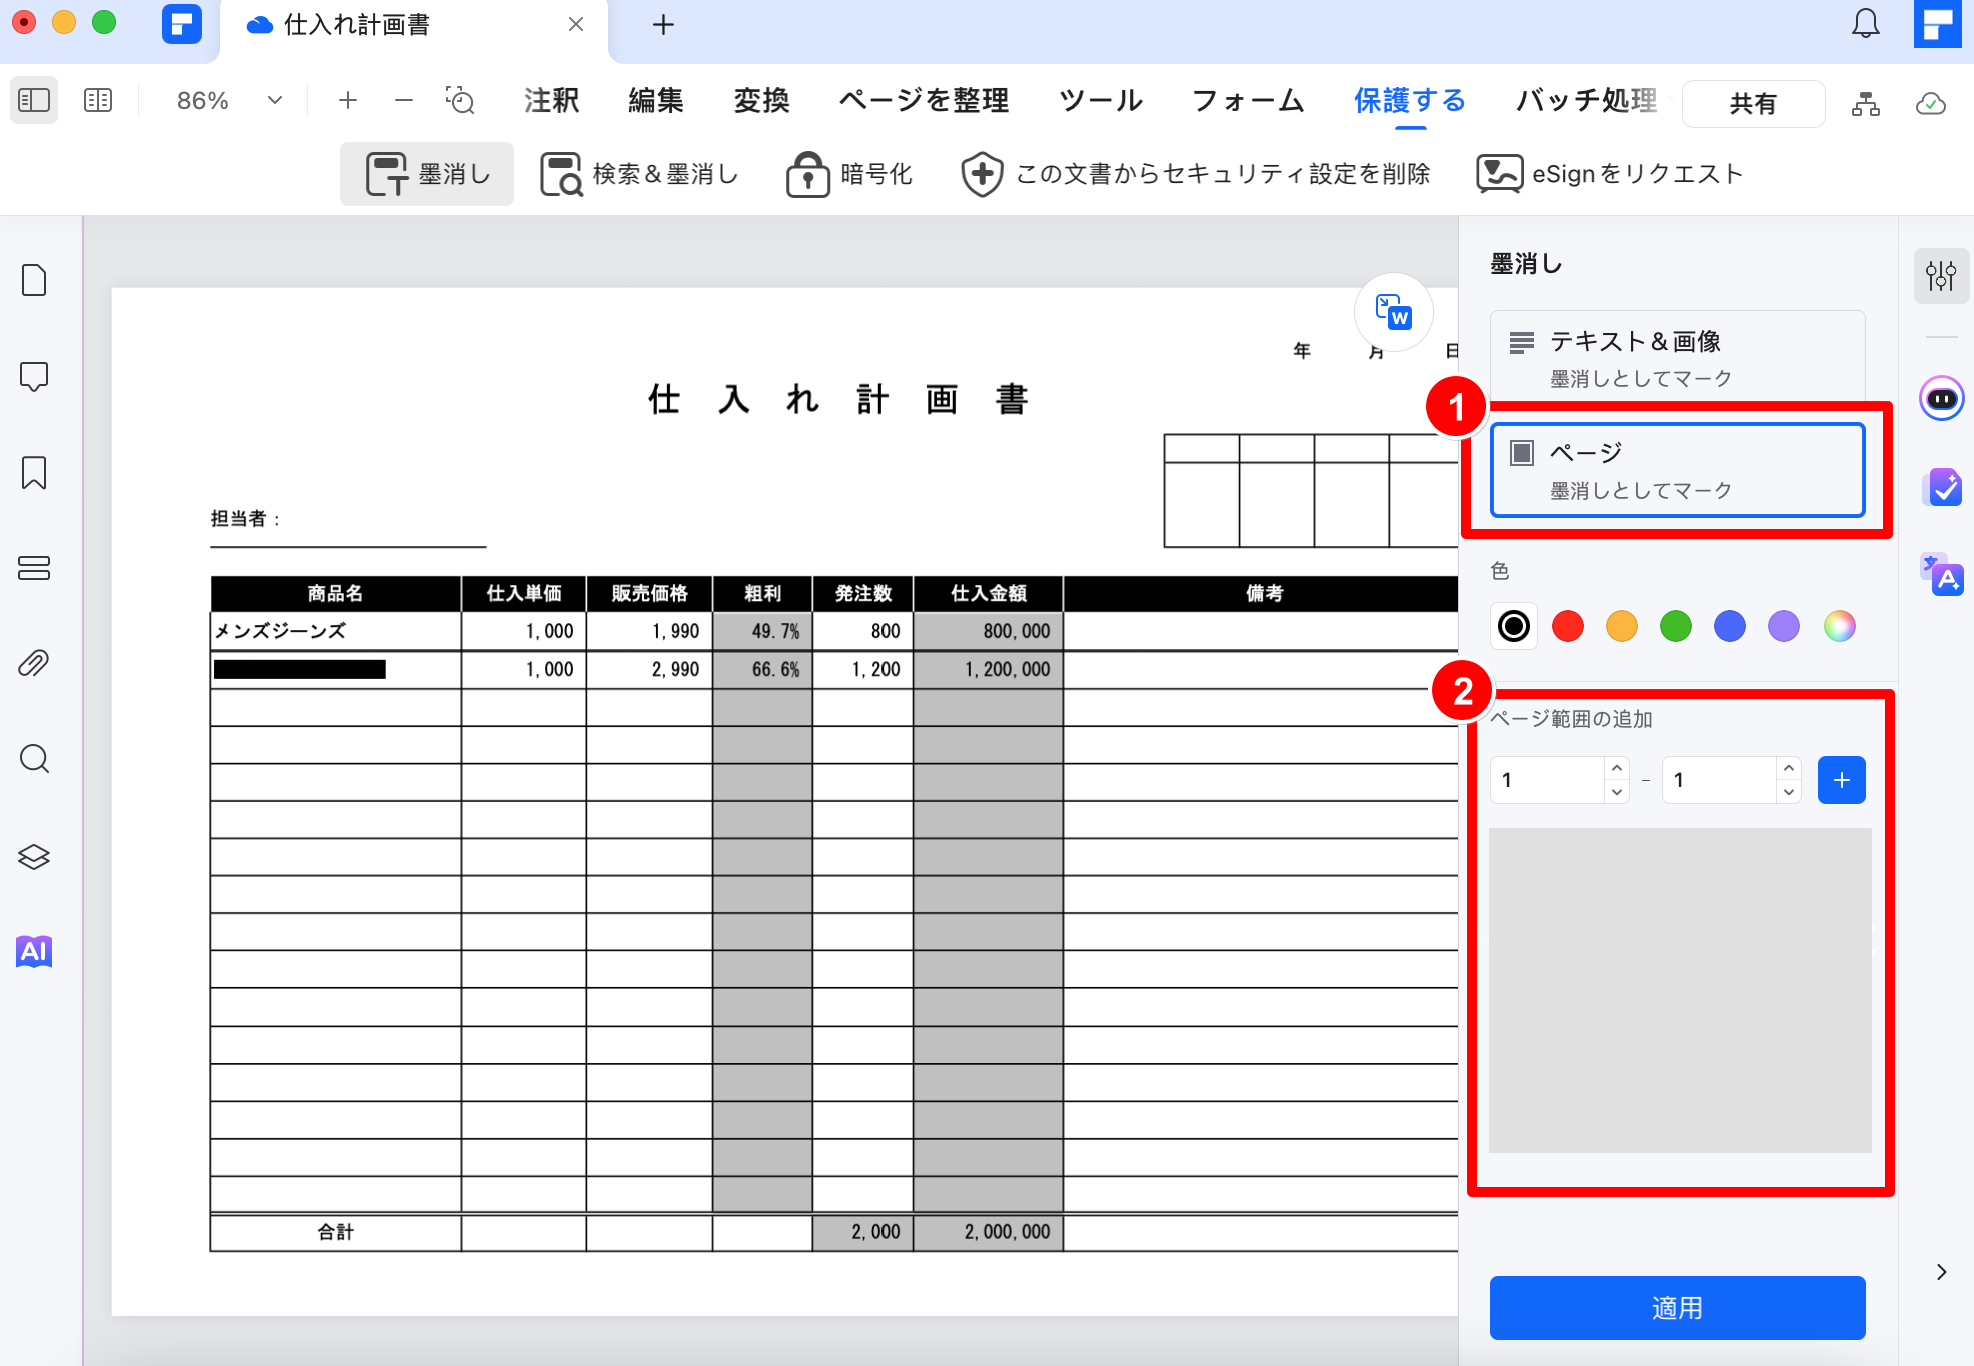Open the zoom percentage dropdown
The height and width of the screenshot is (1366, 1974).
[x=275, y=100]
